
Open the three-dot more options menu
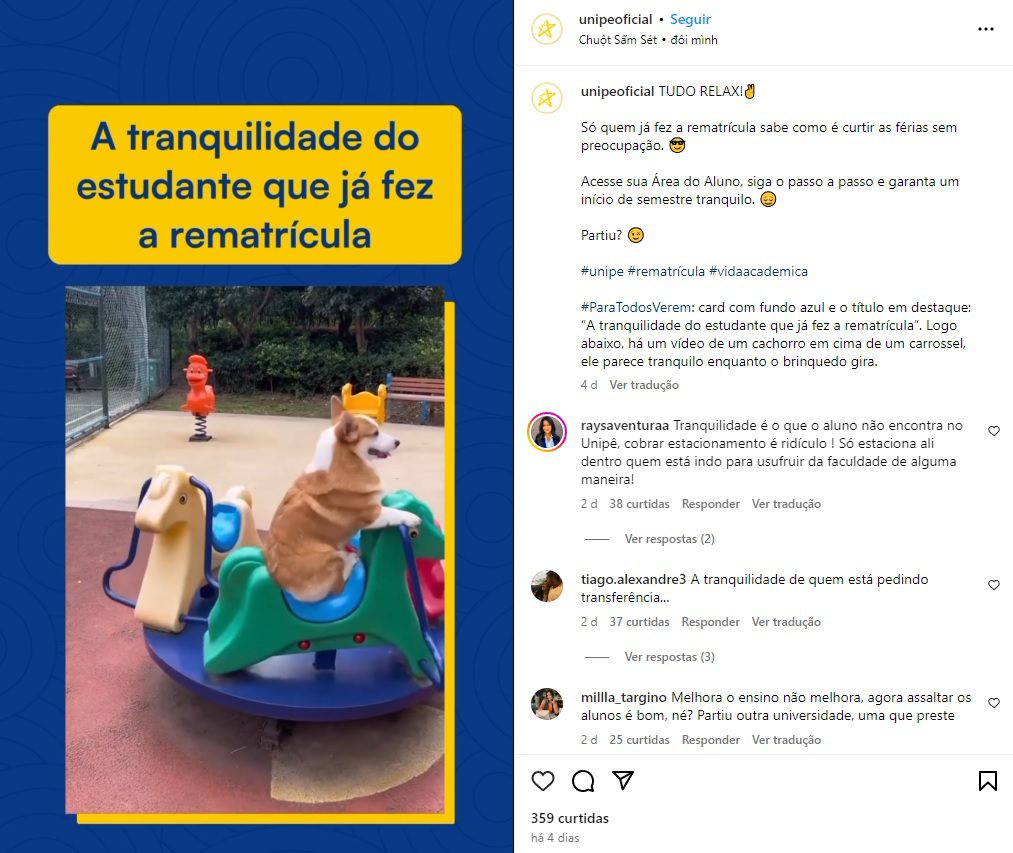986,29
